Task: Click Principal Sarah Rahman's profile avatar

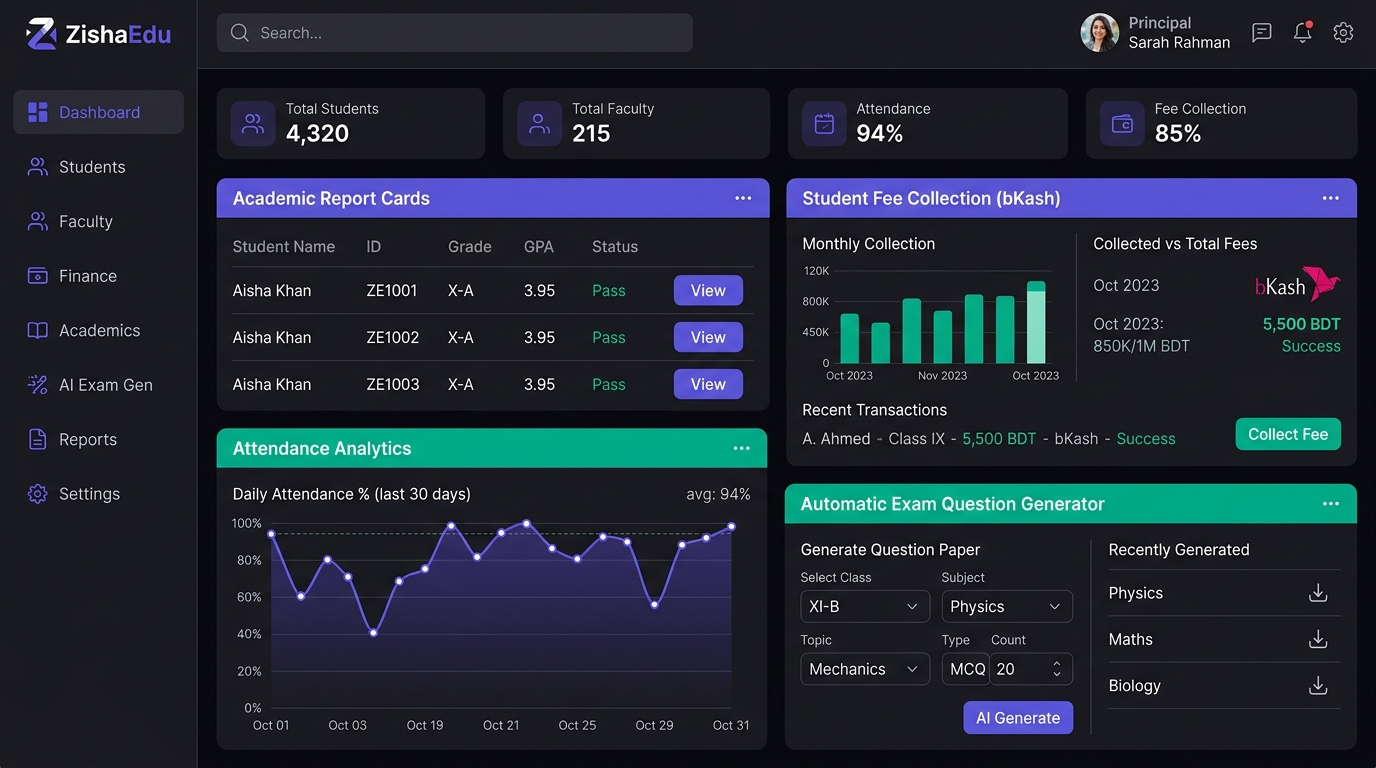Action: [x=1099, y=33]
